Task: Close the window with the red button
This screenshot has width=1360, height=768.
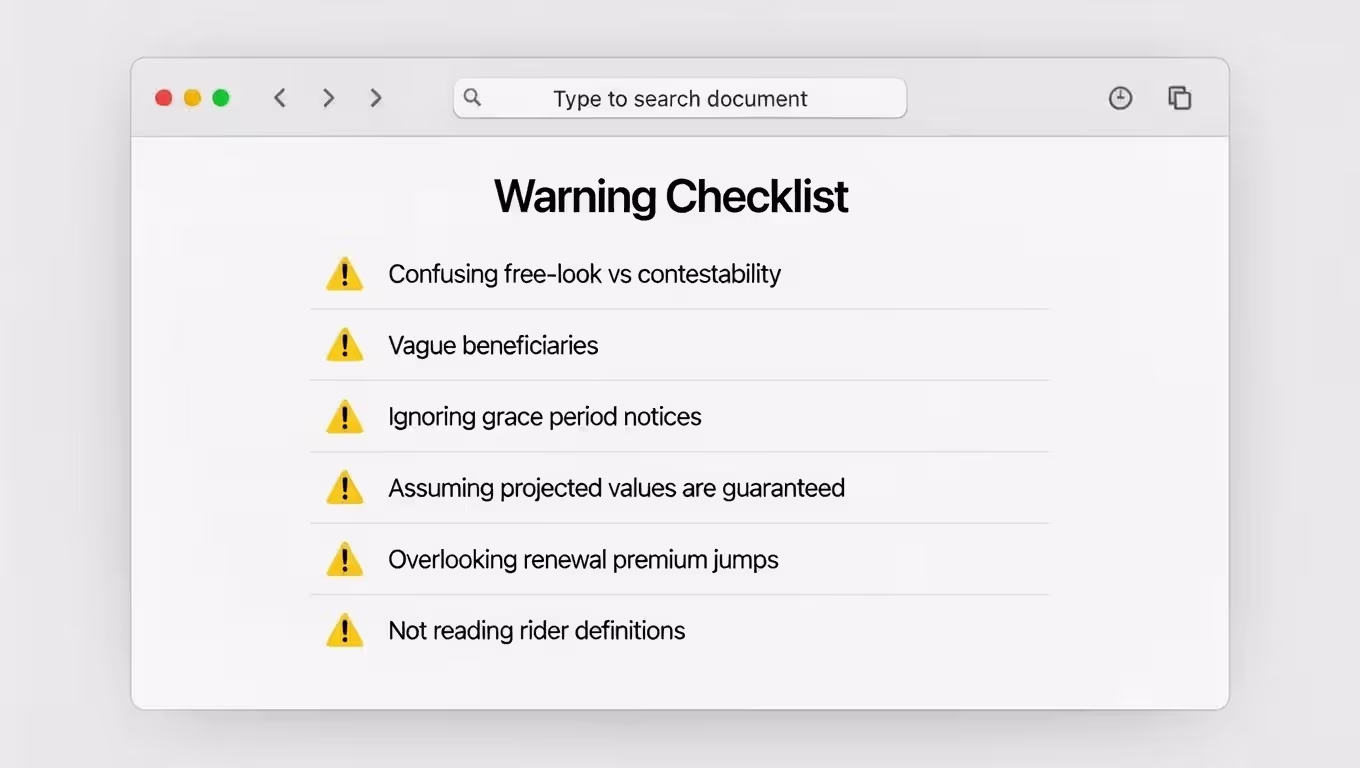Action: pyautogui.click(x=164, y=98)
